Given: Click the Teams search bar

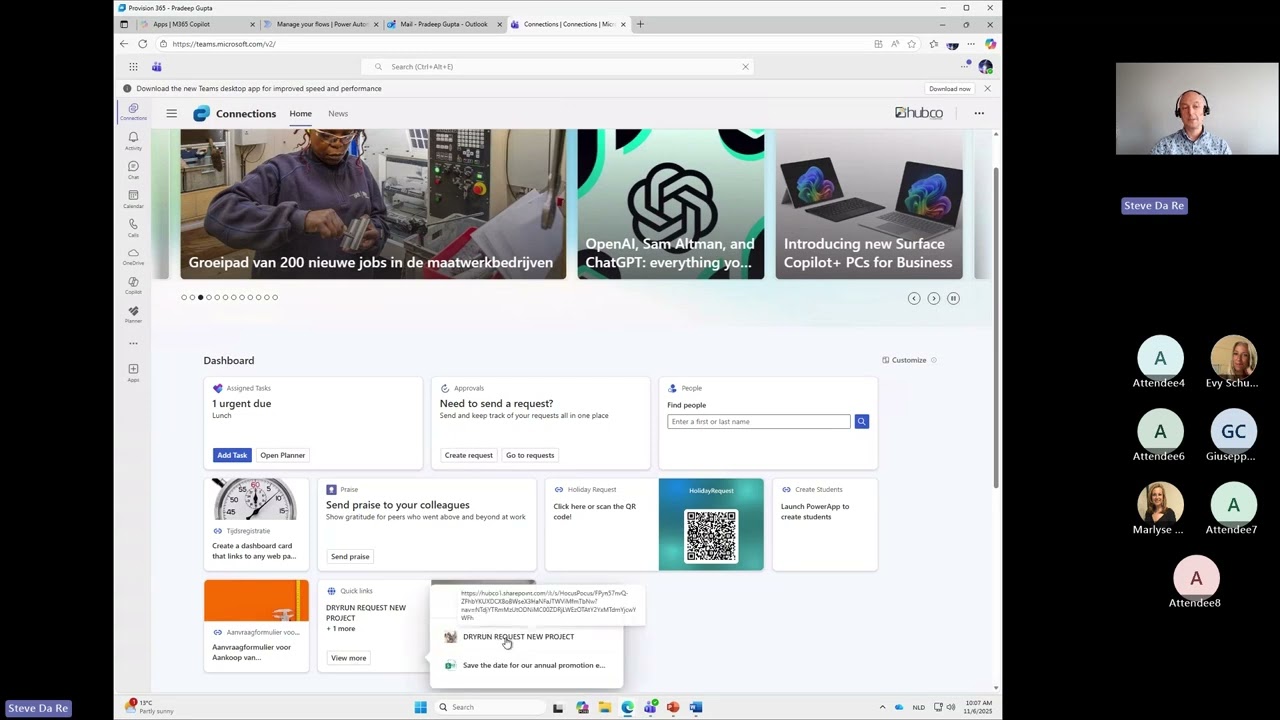Looking at the screenshot, I should pyautogui.click(x=557, y=67).
